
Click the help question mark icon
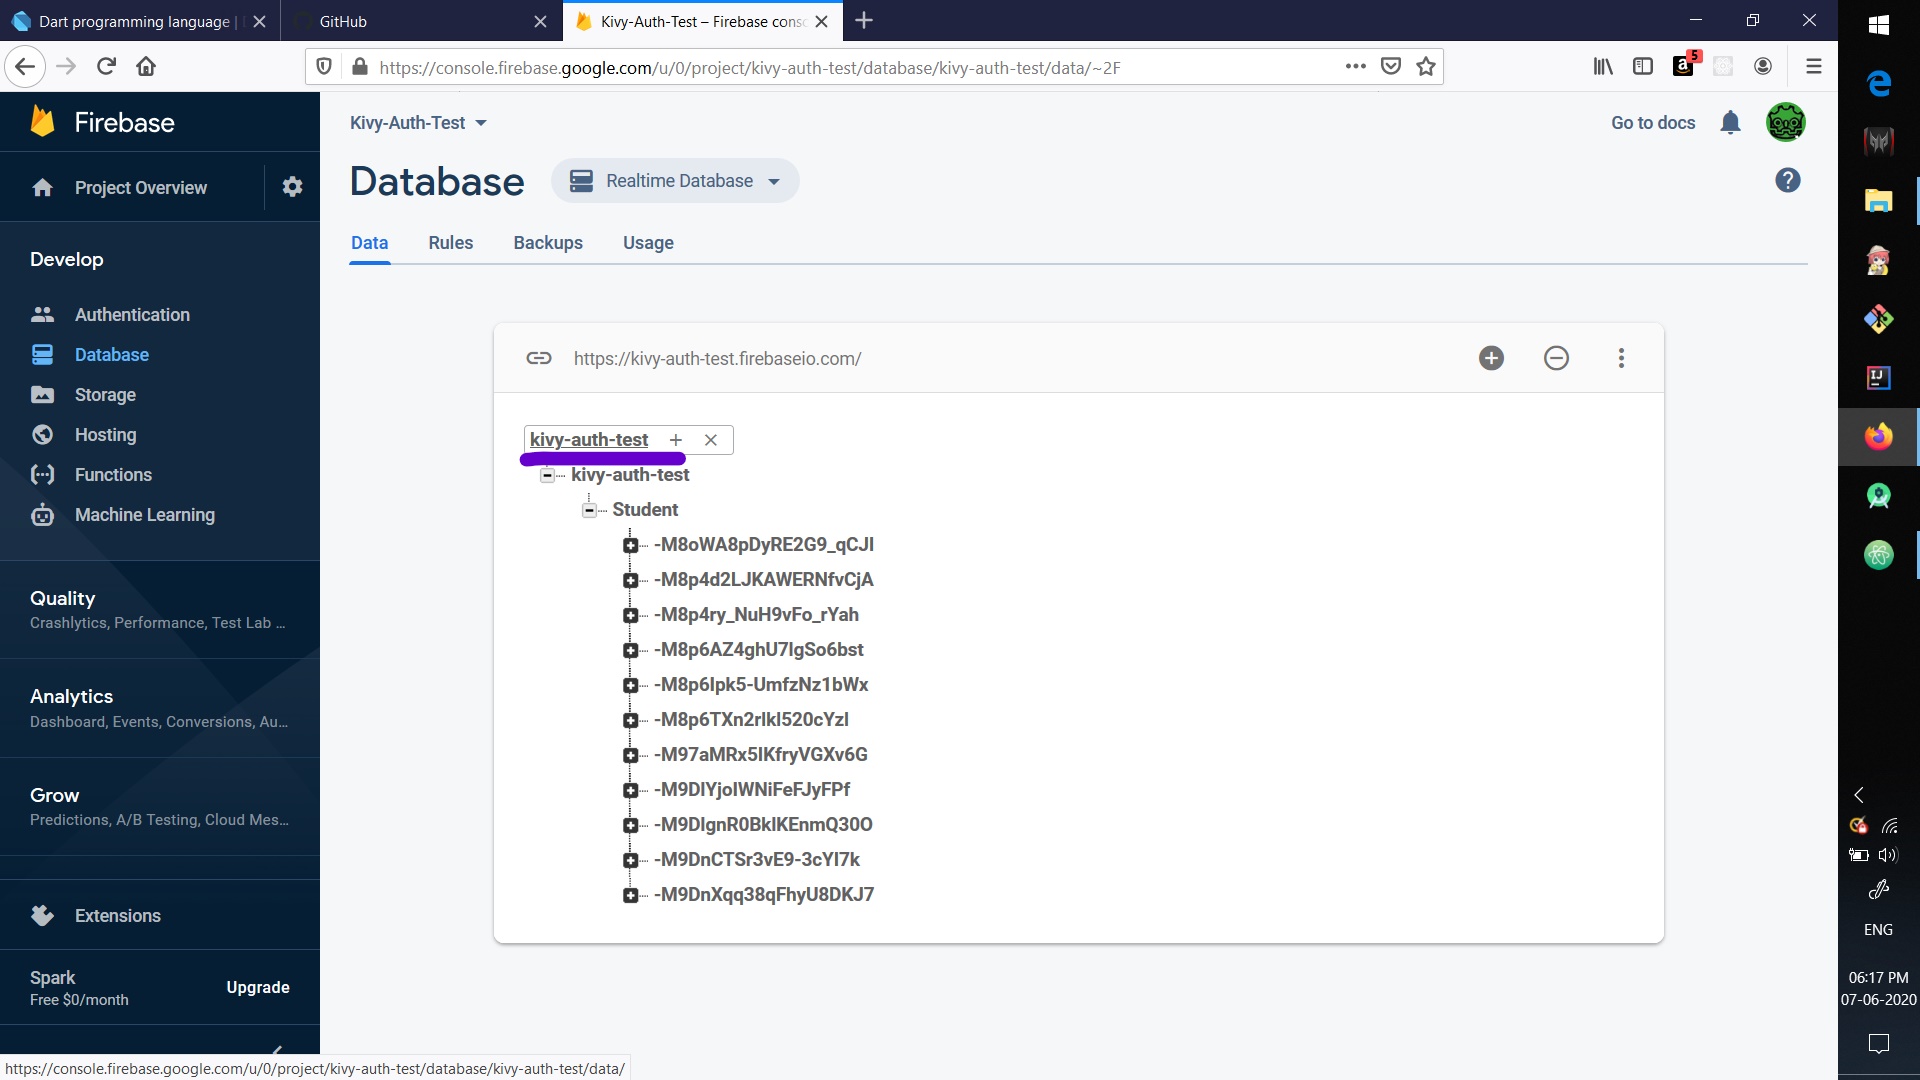(1787, 181)
